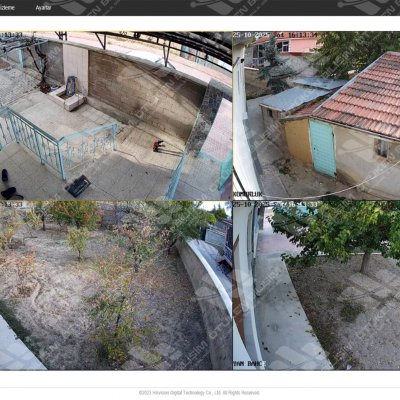Select the dry garden camera feed with small trees
This screenshot has width=400, height=400.
116,285
